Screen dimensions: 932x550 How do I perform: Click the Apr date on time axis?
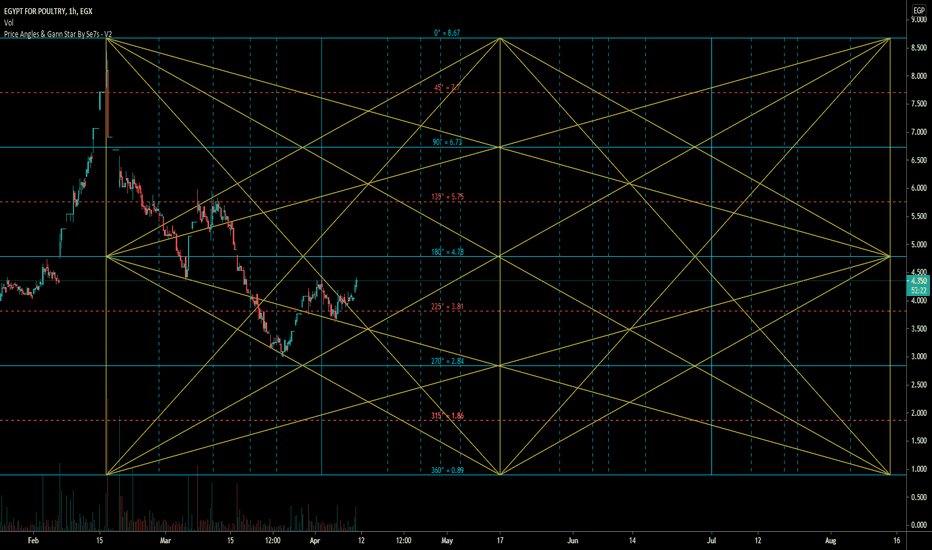pyautogui.click(x=315, y=540)
